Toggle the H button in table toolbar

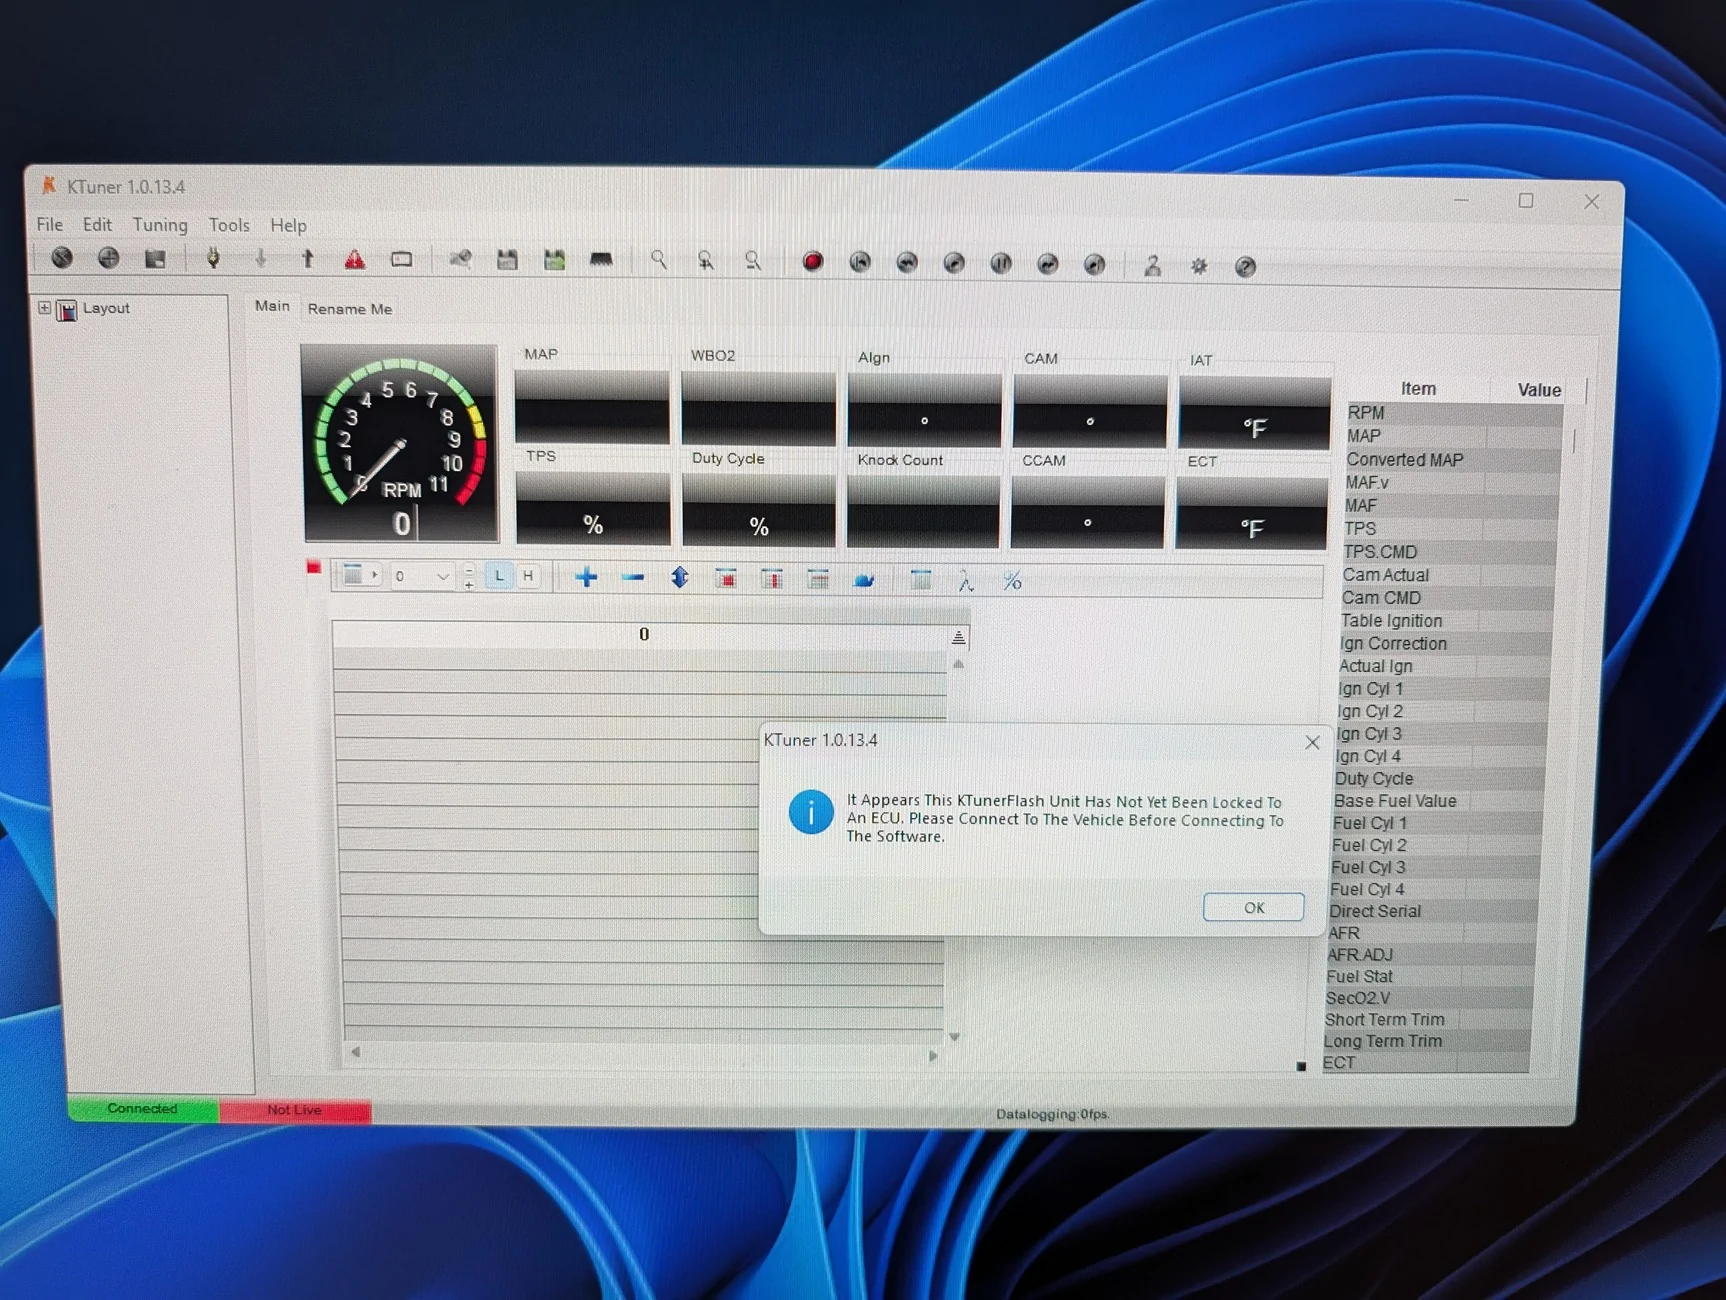click(528, 576)
